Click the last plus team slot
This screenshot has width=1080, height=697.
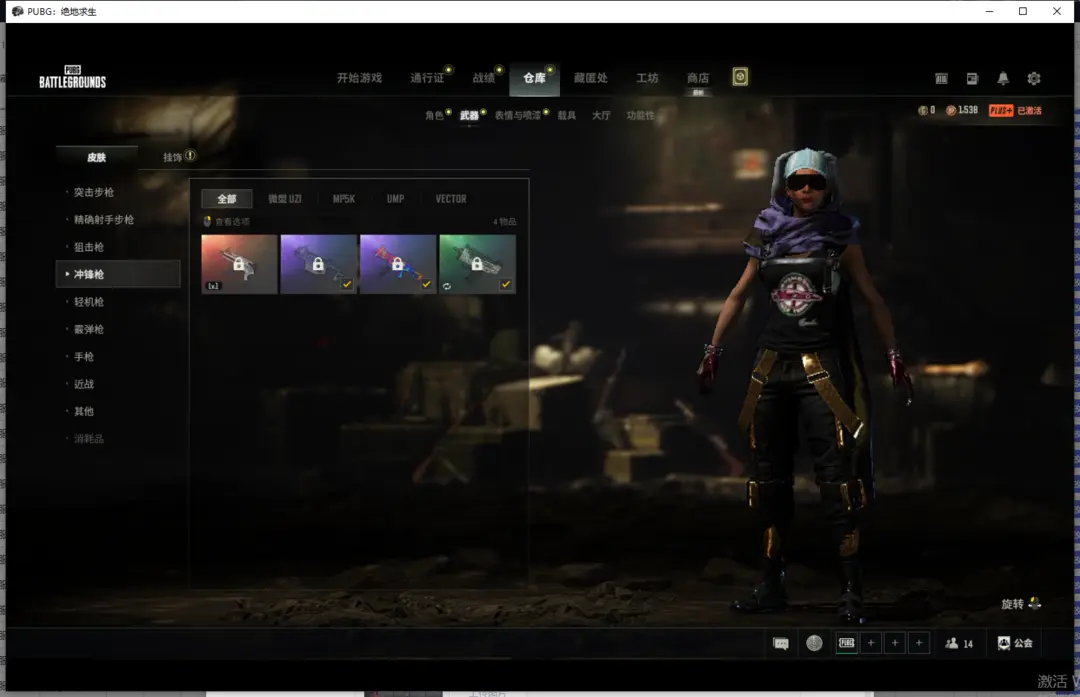click(x=919, y=643)
